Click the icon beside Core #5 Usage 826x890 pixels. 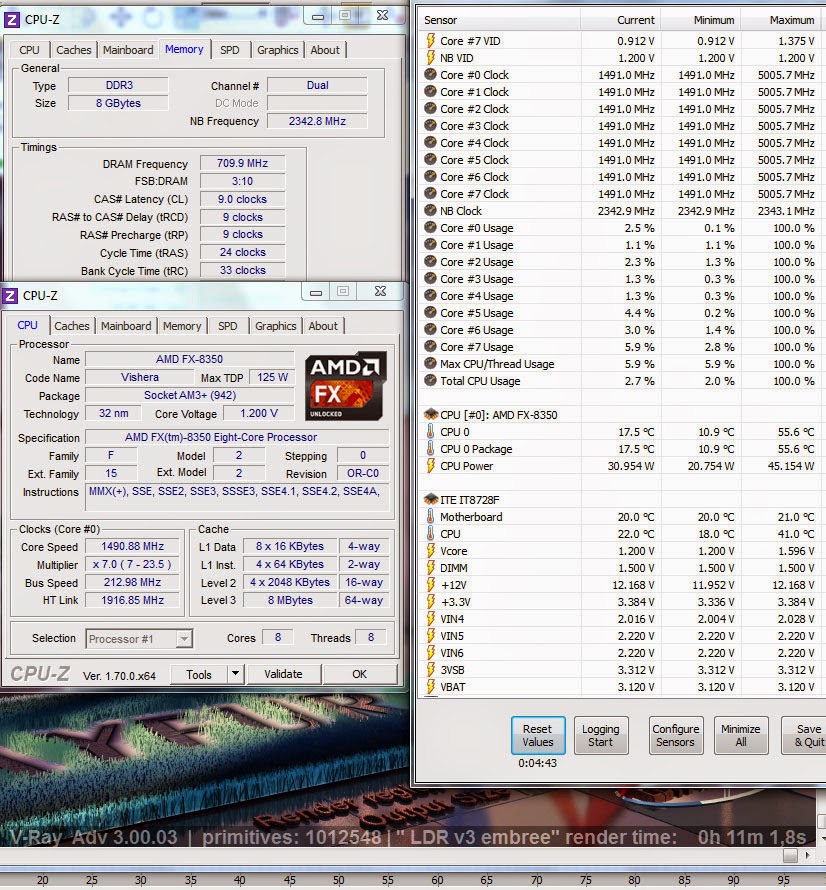(430, 313)
